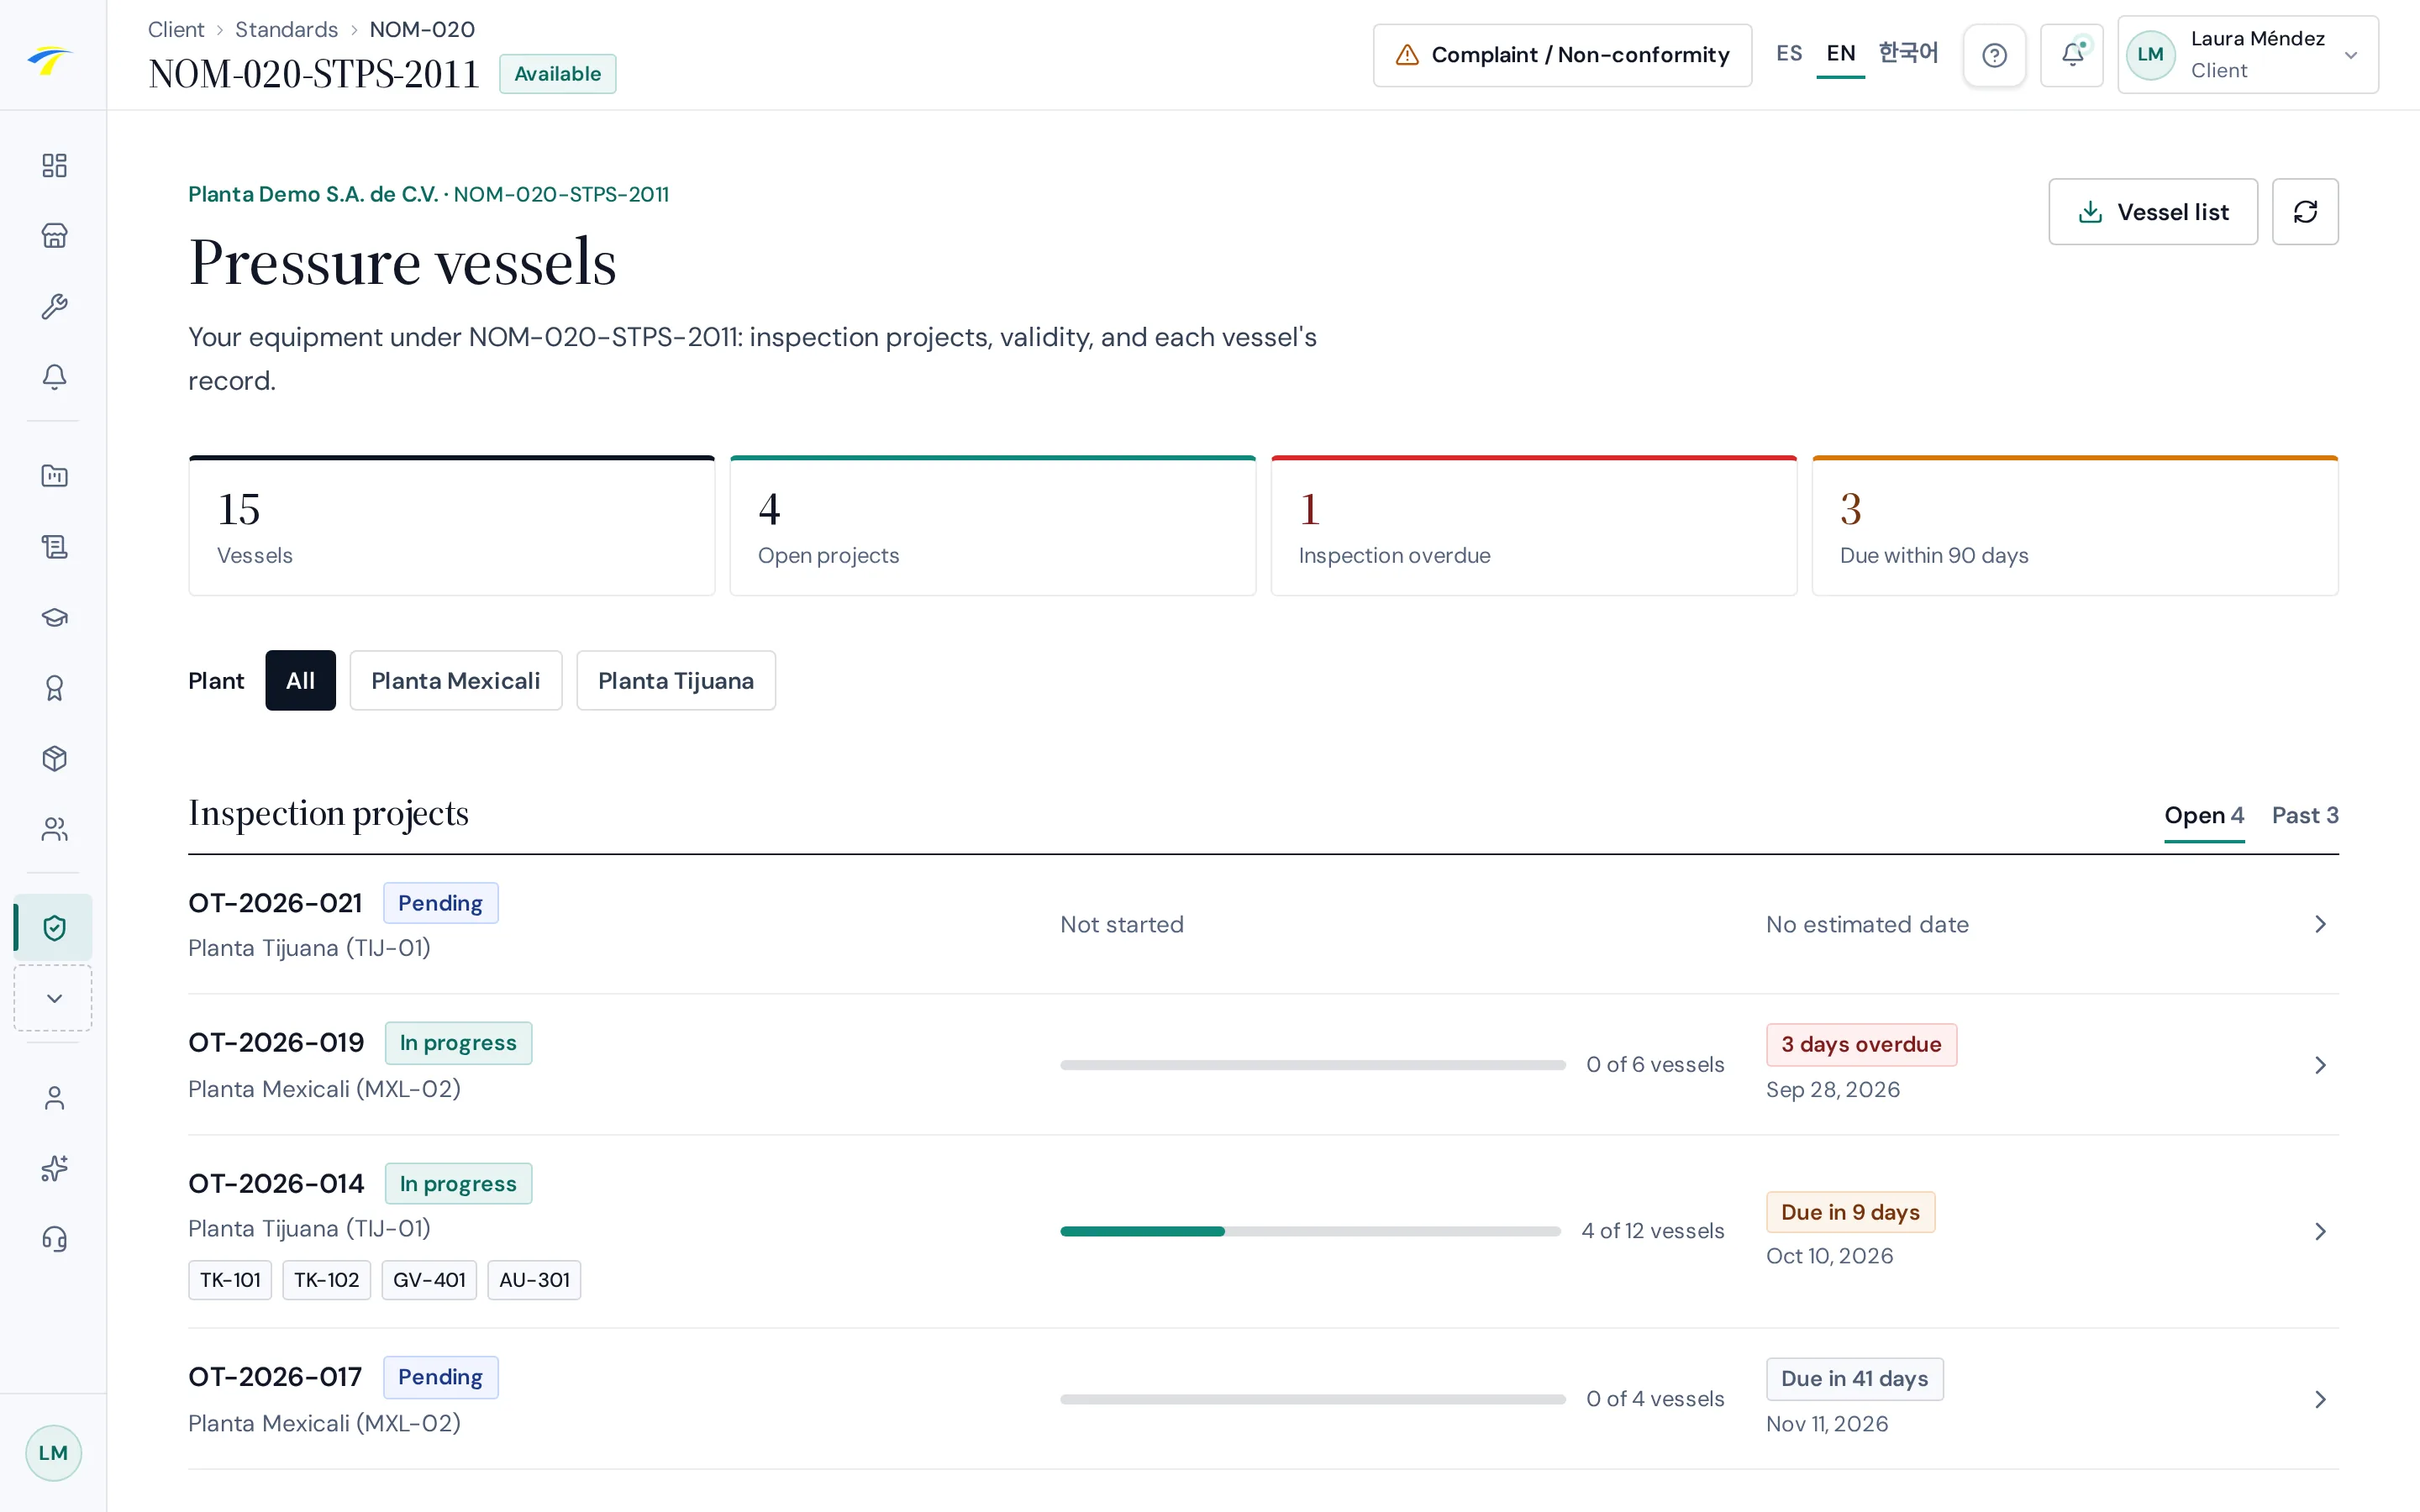Go to Standards in the breadcrumb

tap(286, 30)
